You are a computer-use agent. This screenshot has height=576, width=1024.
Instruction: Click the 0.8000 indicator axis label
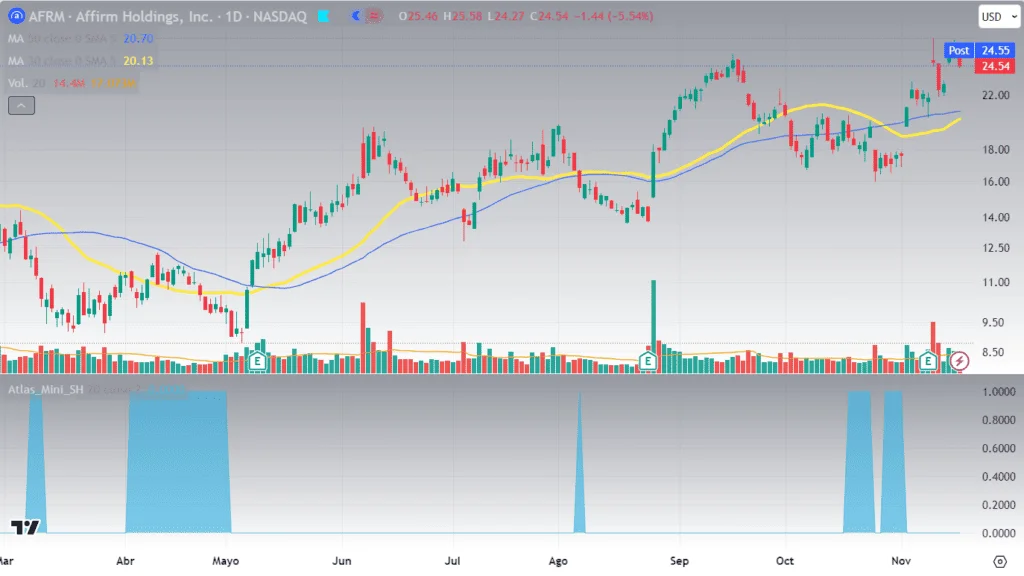999,420
